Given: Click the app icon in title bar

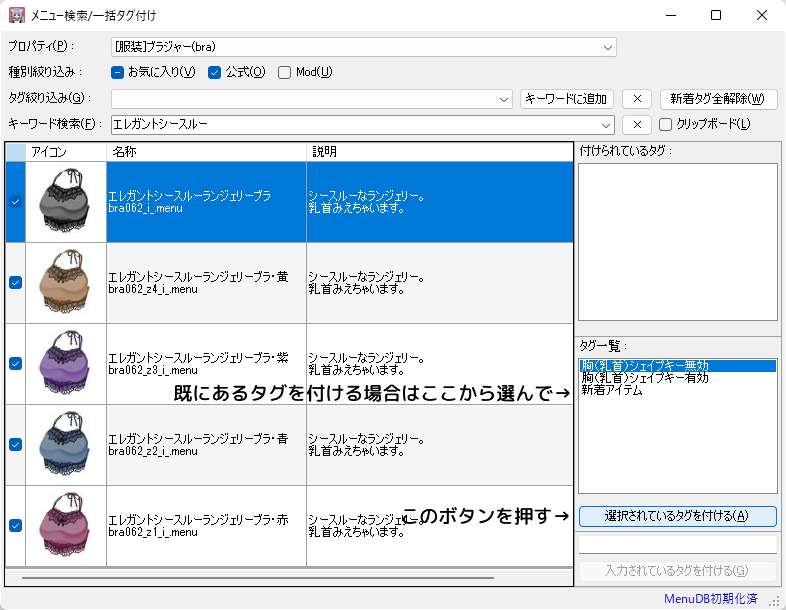Looking at the screenshot, I should [x=17, y=16].
